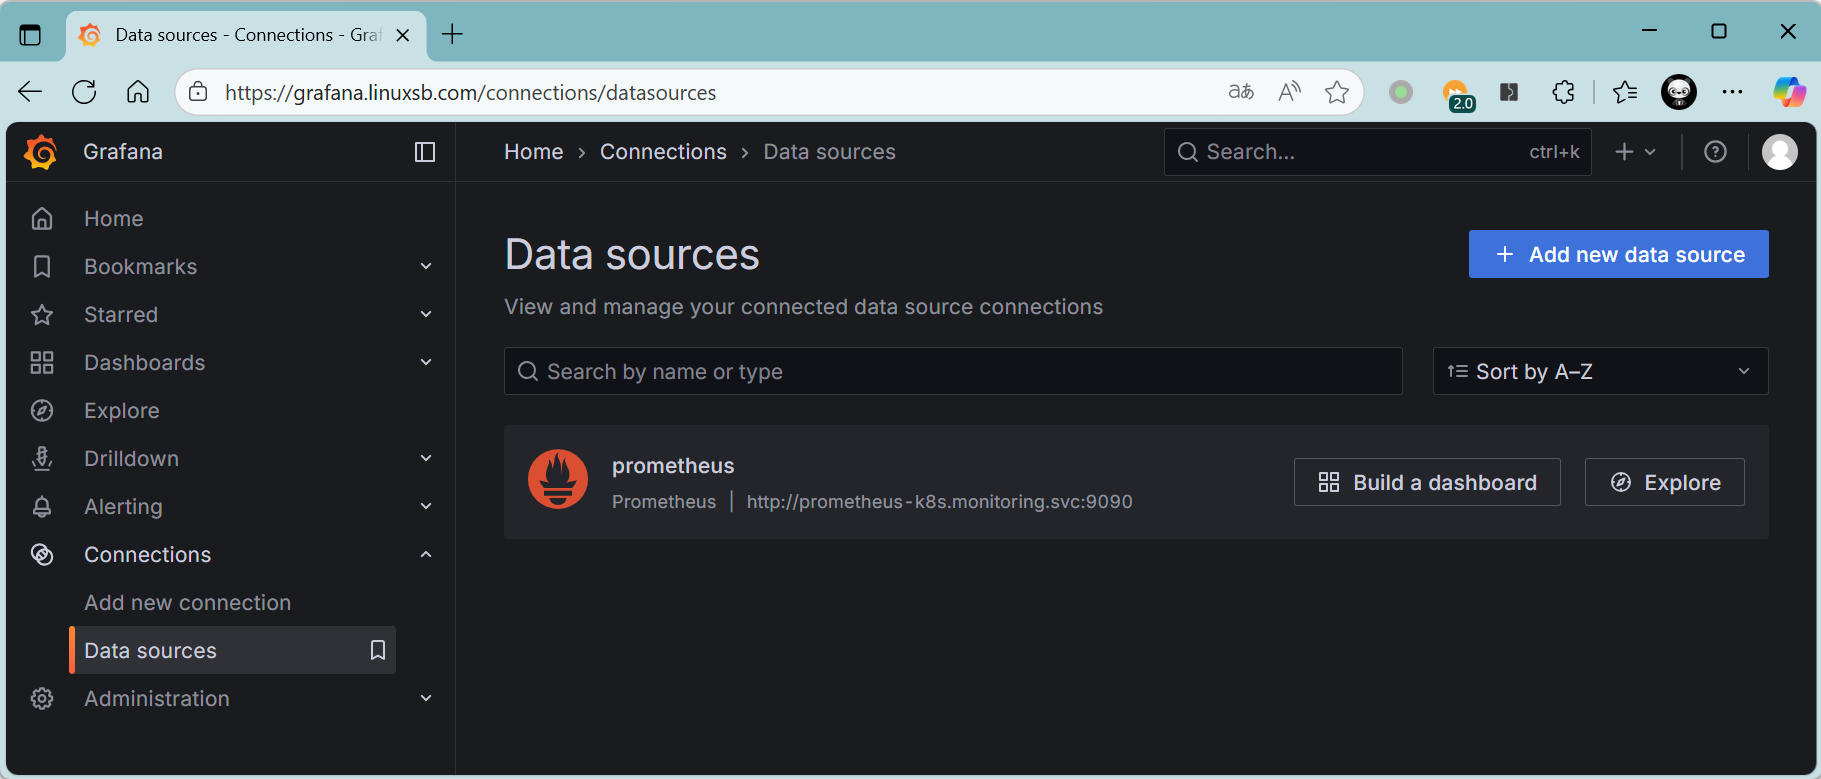The width and height of the screenshot is (1821, 779).
Task: Refresh the page with reload icon
Action: [85, 93]
